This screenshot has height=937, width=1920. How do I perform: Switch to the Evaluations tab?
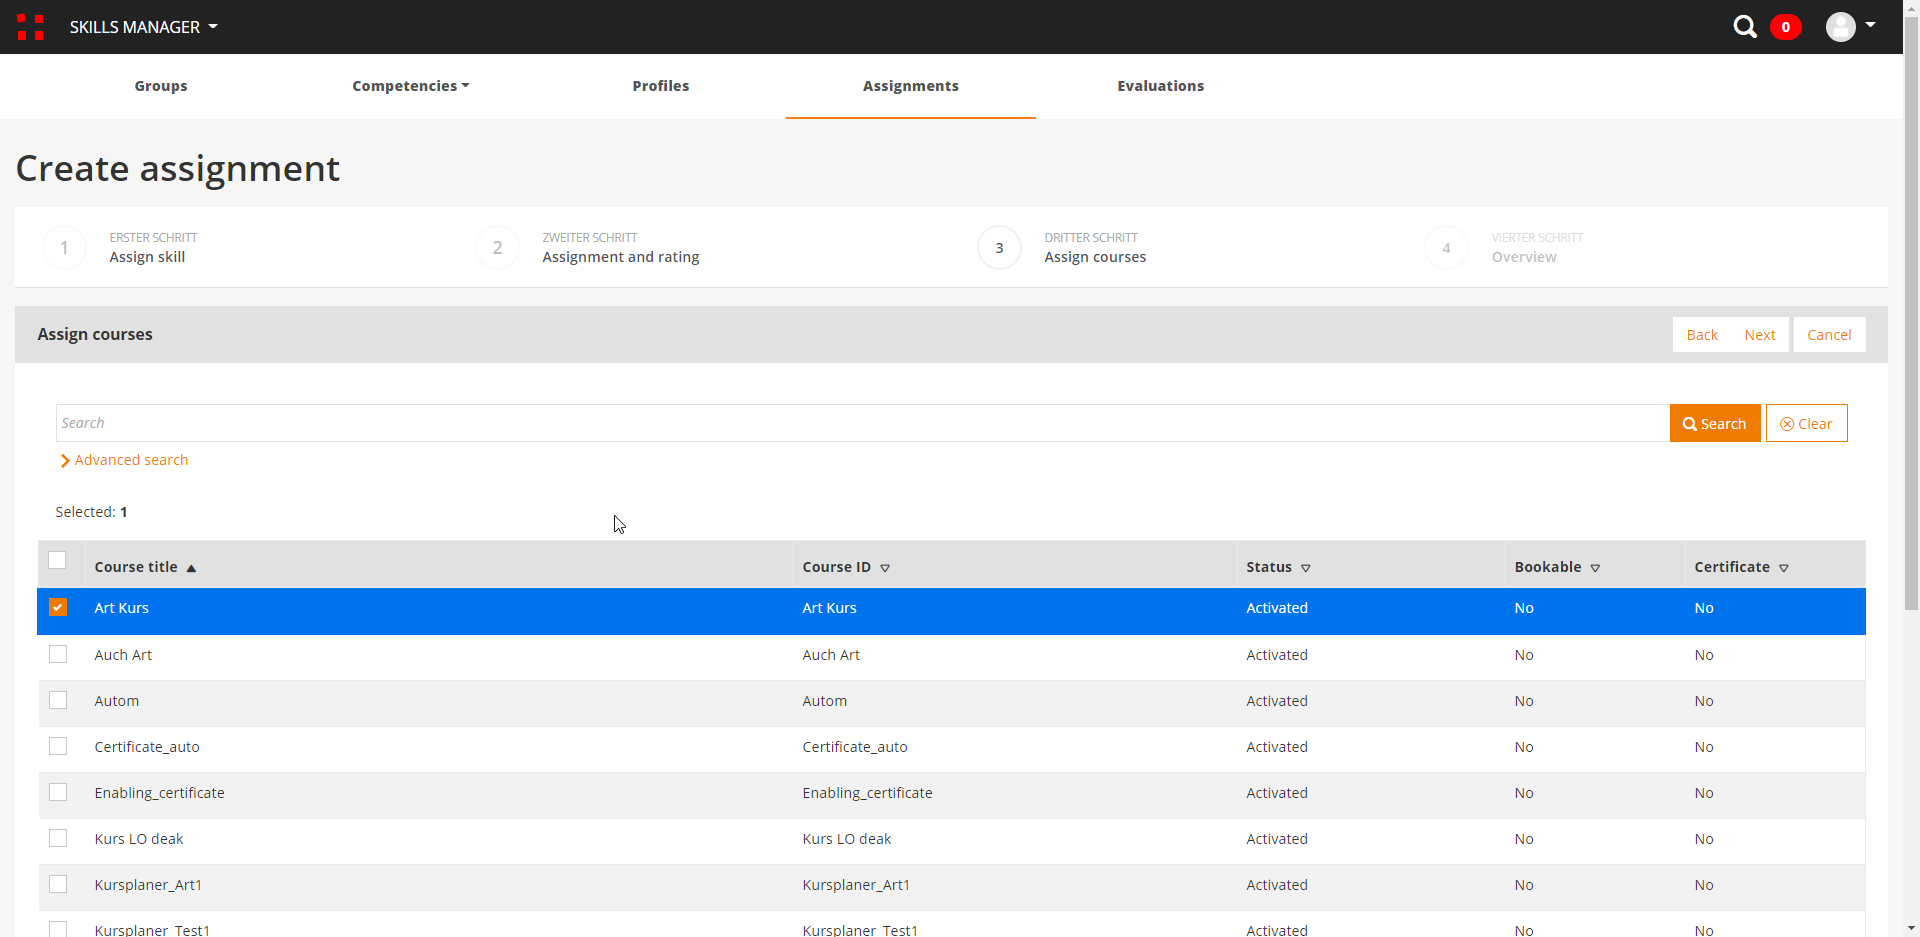click(1160, 86)
